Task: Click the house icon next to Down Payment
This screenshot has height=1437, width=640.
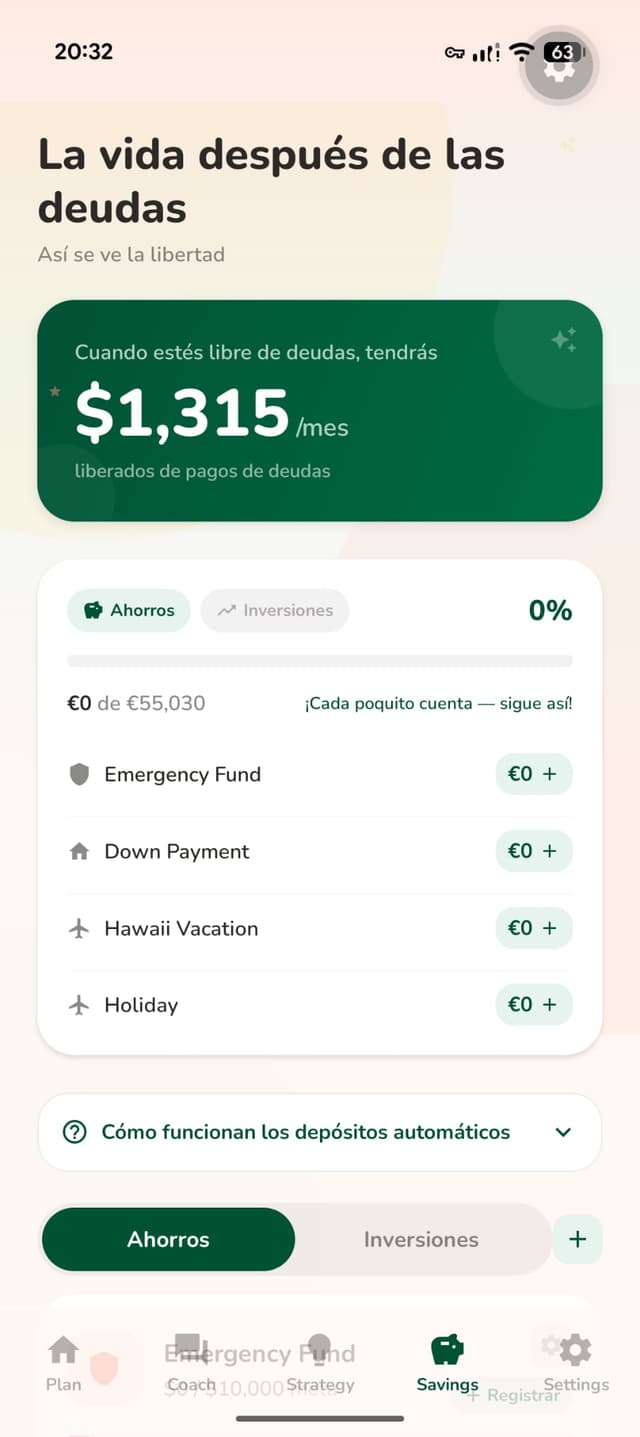Action: [81, 851]
